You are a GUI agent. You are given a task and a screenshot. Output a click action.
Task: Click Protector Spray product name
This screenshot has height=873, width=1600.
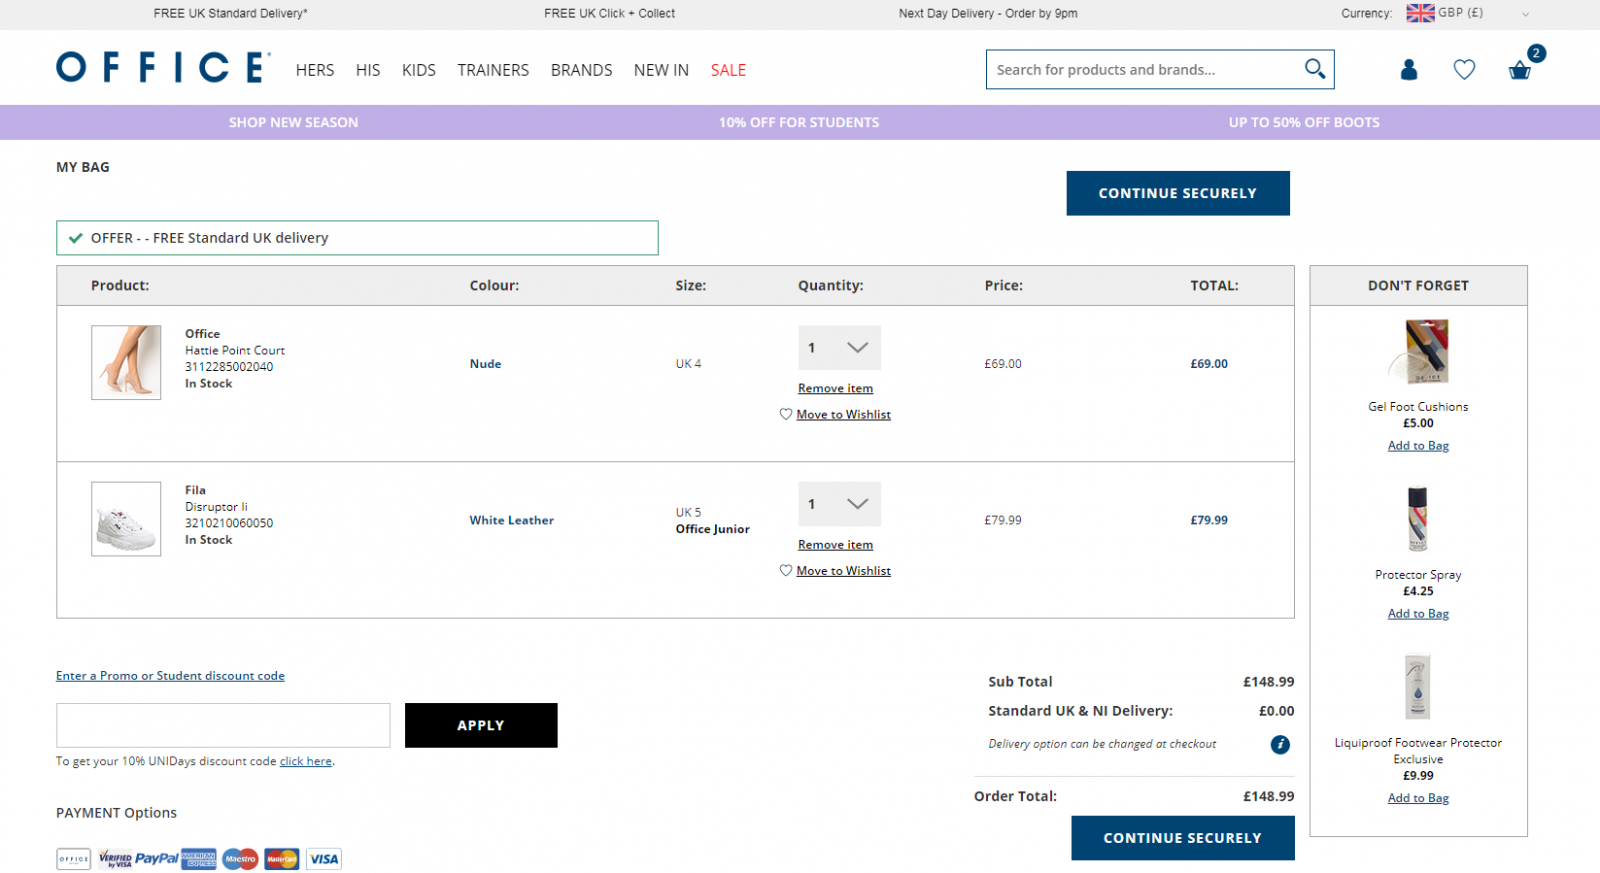[1418, 574]
